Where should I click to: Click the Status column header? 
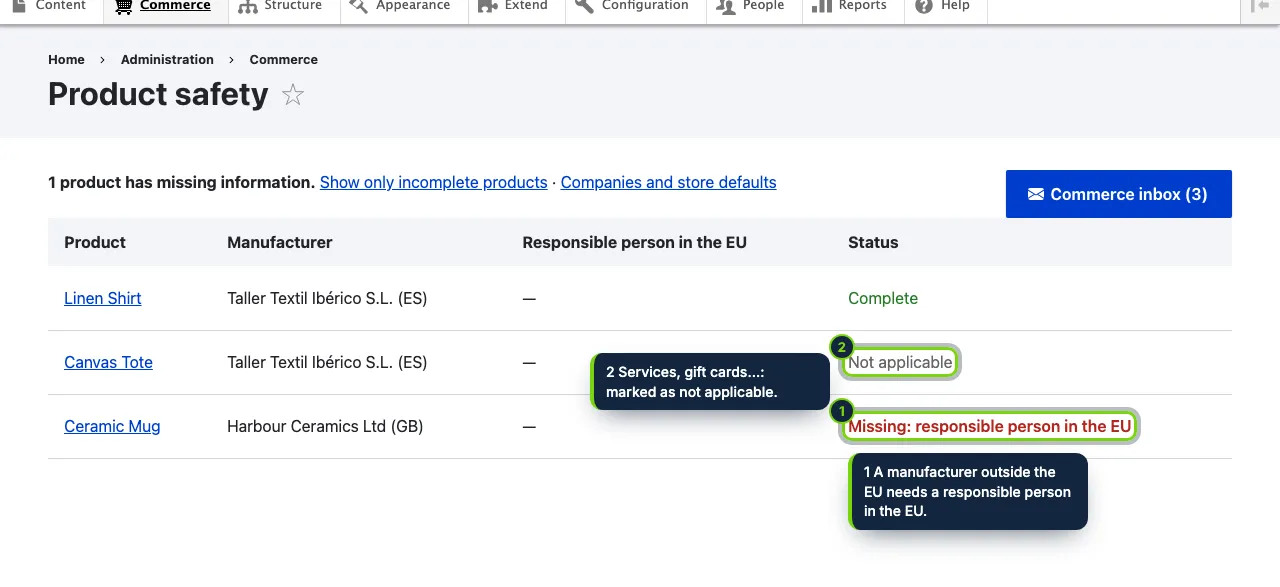[873, 243]
